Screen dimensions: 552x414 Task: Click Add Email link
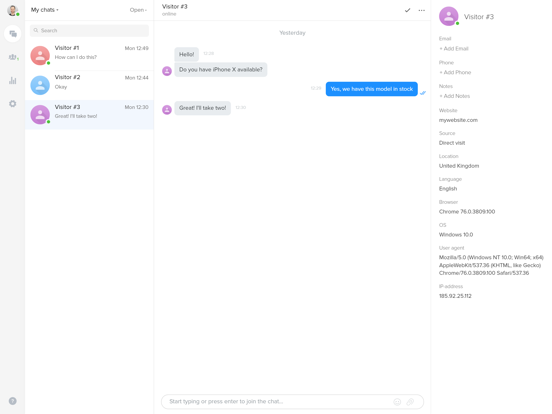(454, 49)
